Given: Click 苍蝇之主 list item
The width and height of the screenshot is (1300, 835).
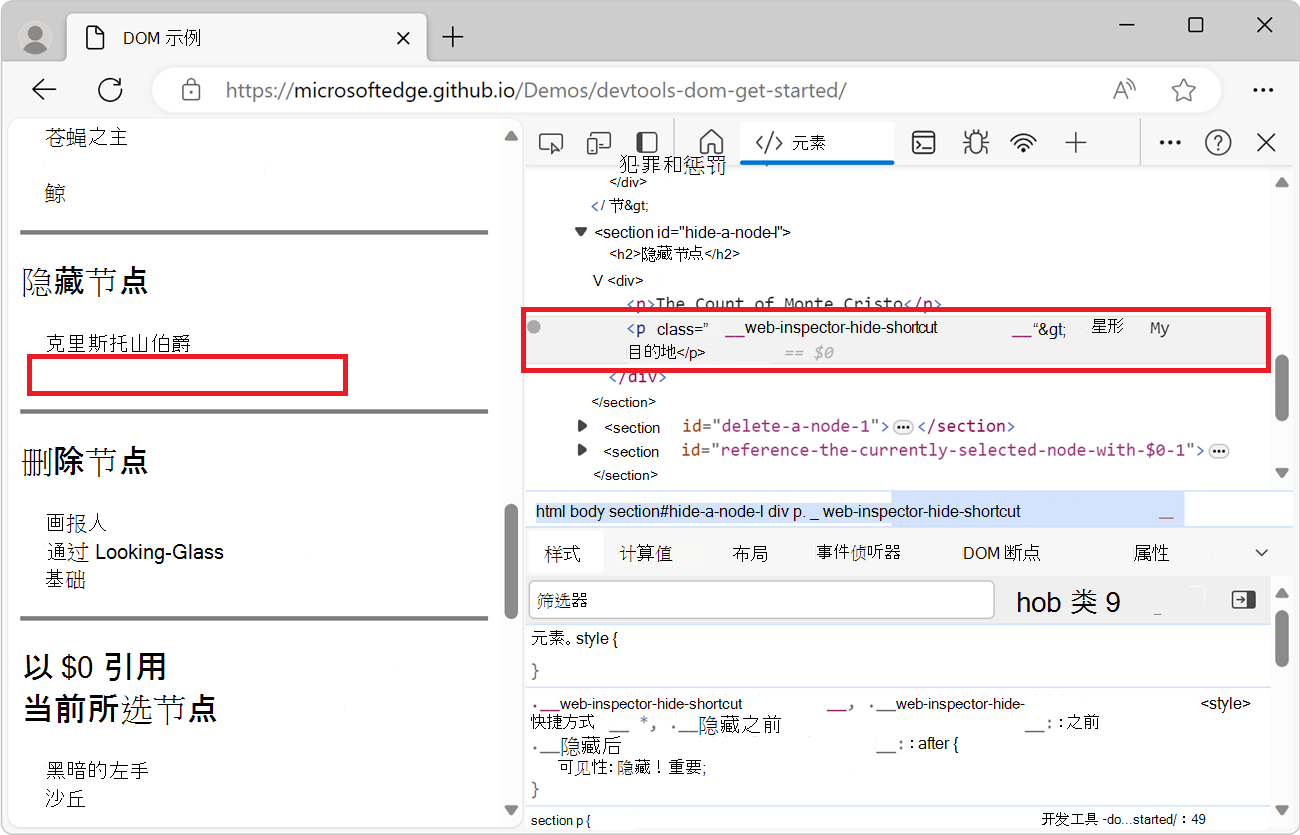Looking at the screenshot, I should 87,138.
